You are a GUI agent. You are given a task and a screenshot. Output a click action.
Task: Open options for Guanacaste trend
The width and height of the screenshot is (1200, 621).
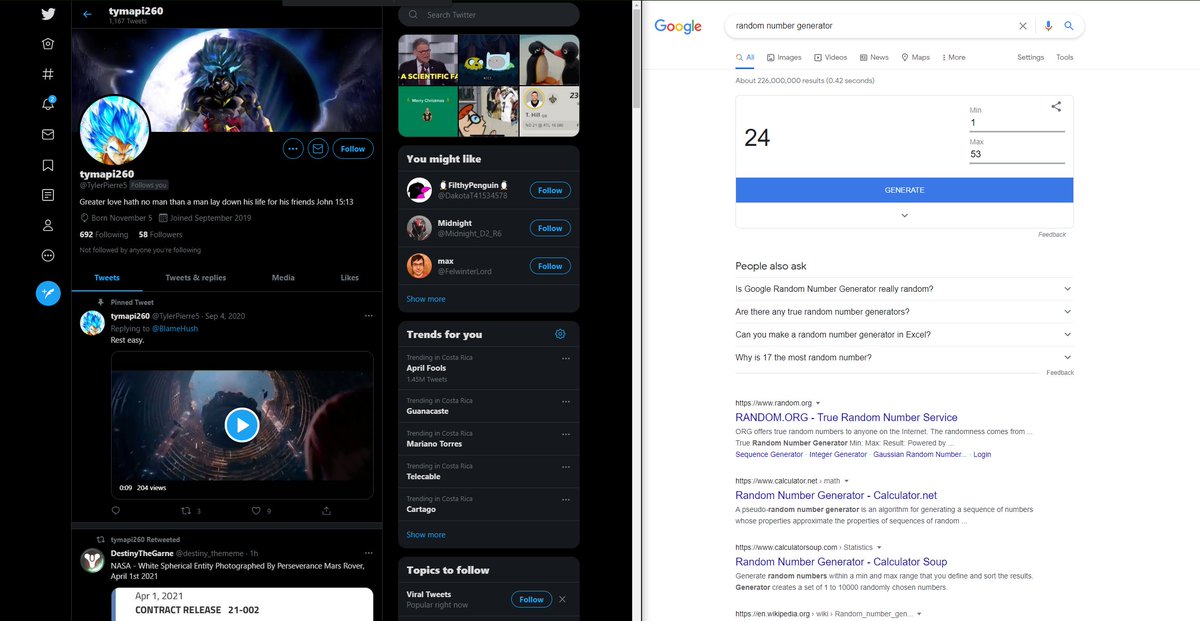(566, 401)
